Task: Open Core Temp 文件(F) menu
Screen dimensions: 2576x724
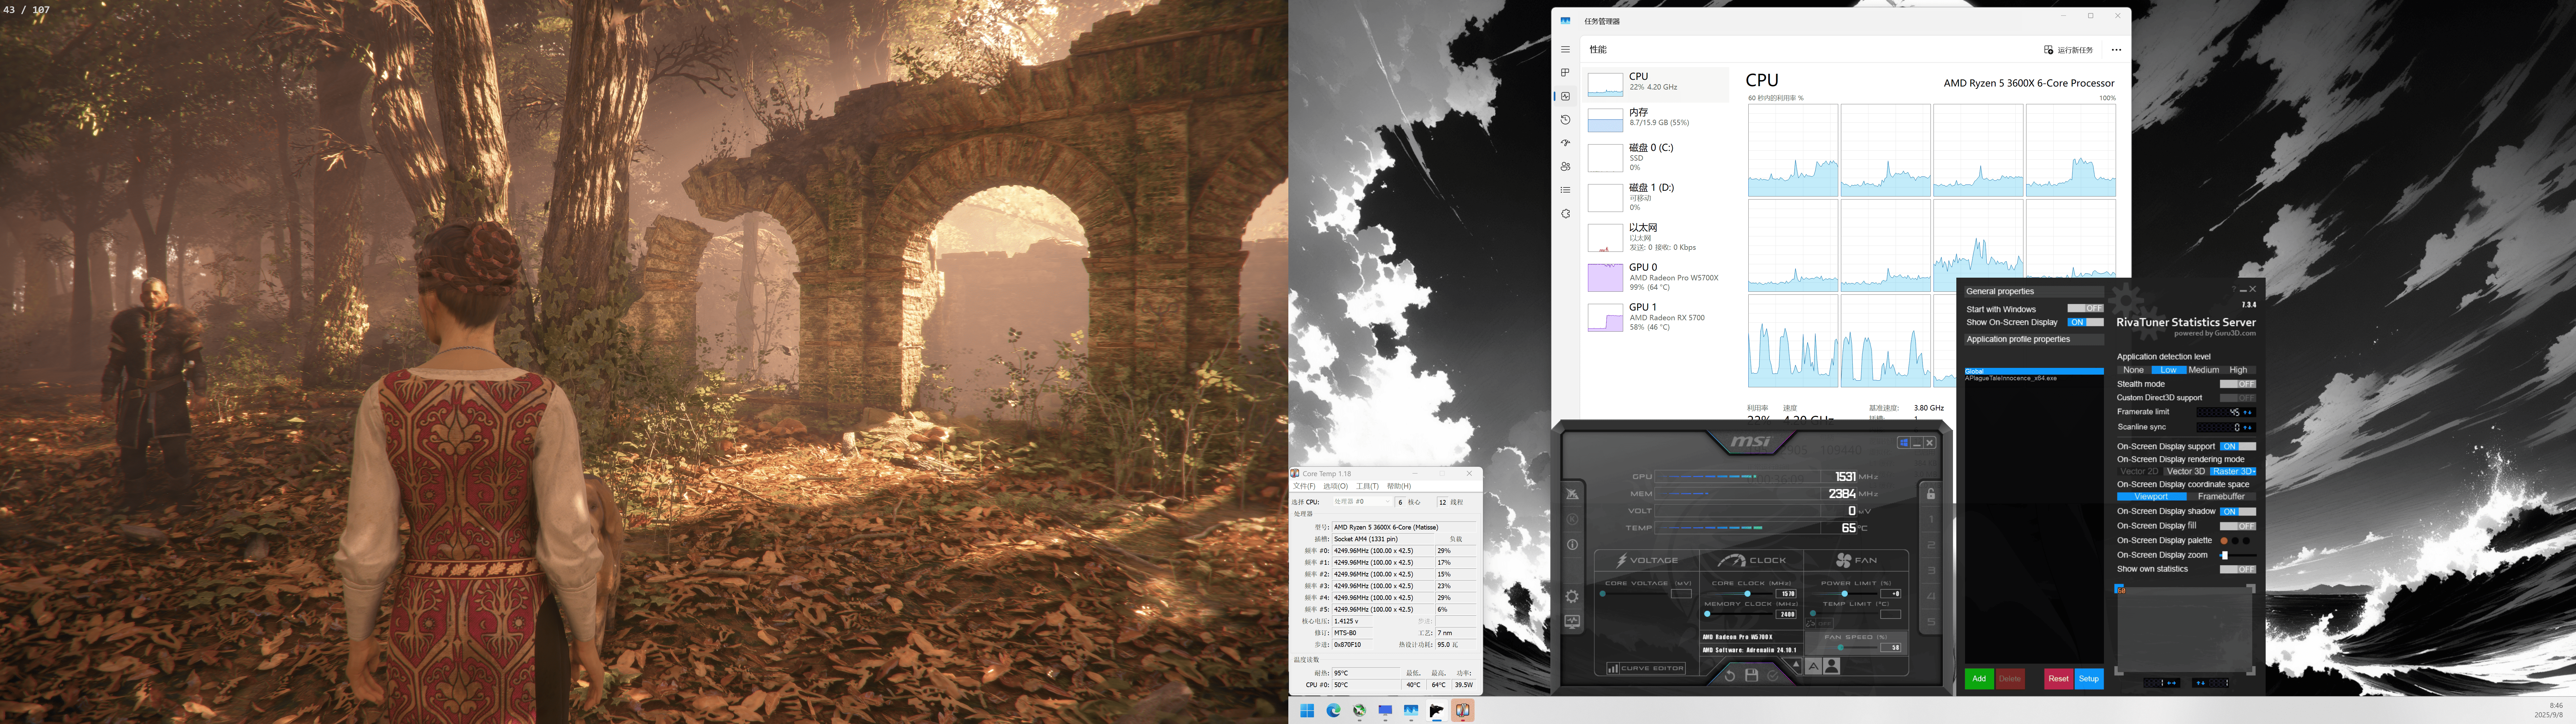Action: pyautogui.click(x=1304, y=486)
